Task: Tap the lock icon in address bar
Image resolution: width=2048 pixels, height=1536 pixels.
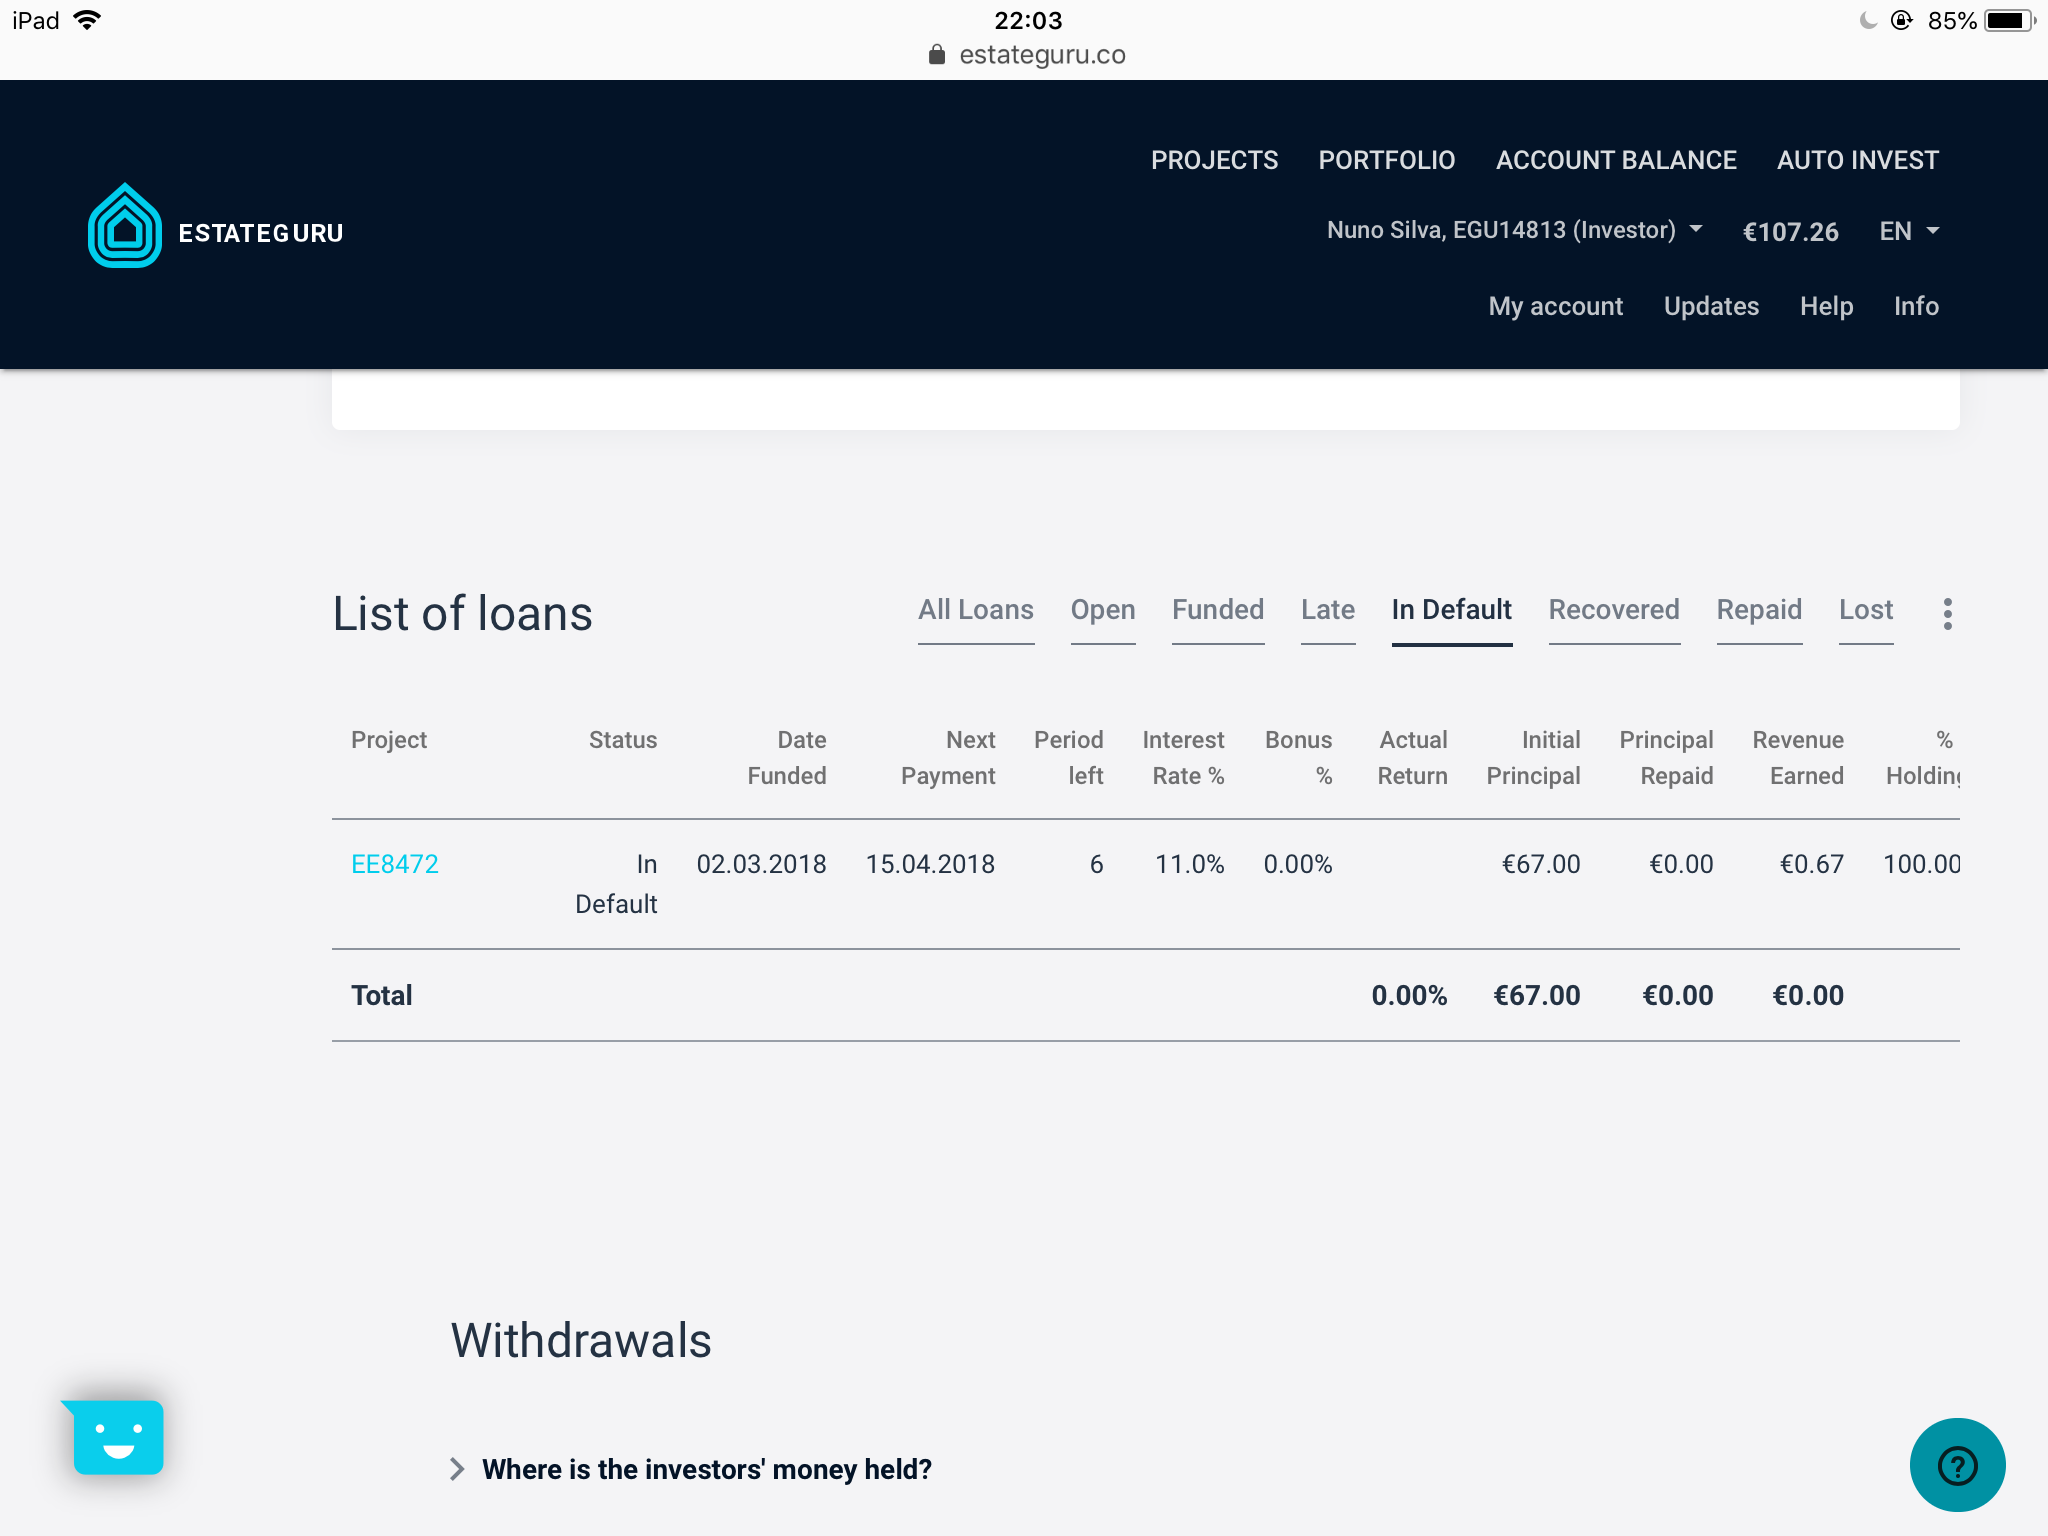Action: coord(936,55)
